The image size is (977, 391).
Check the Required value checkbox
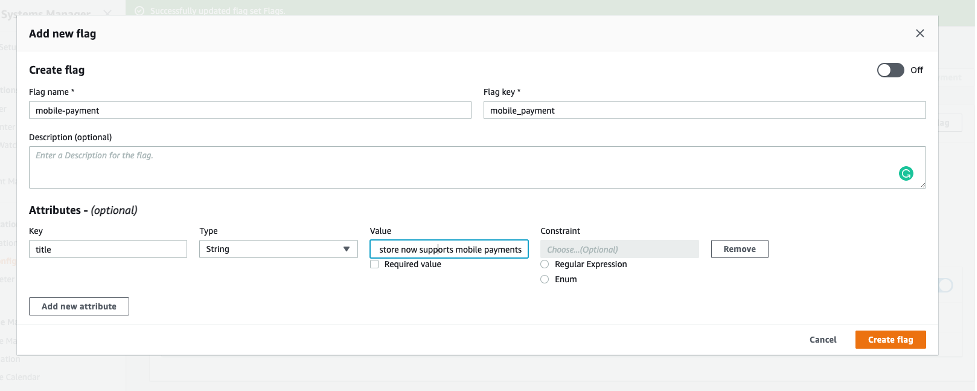374,265
